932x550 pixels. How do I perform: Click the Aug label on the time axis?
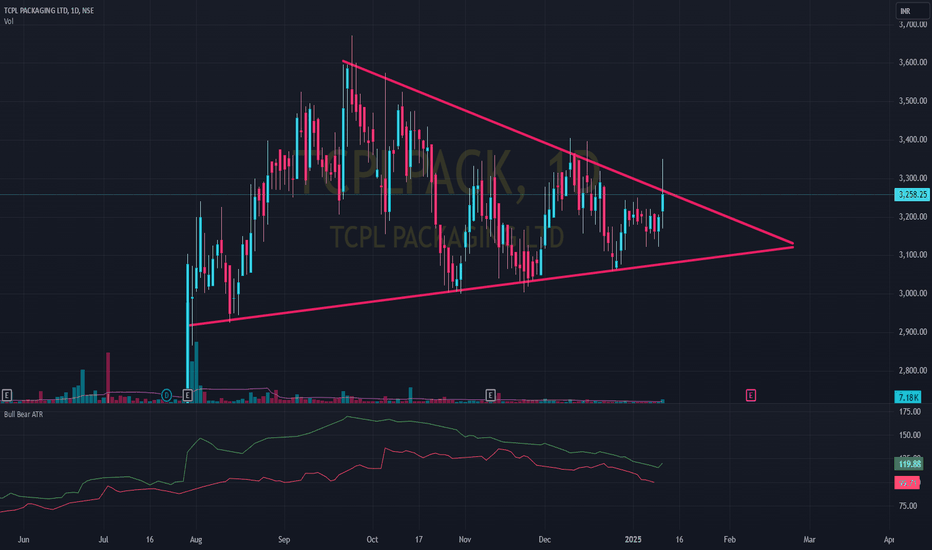[196, 540]
